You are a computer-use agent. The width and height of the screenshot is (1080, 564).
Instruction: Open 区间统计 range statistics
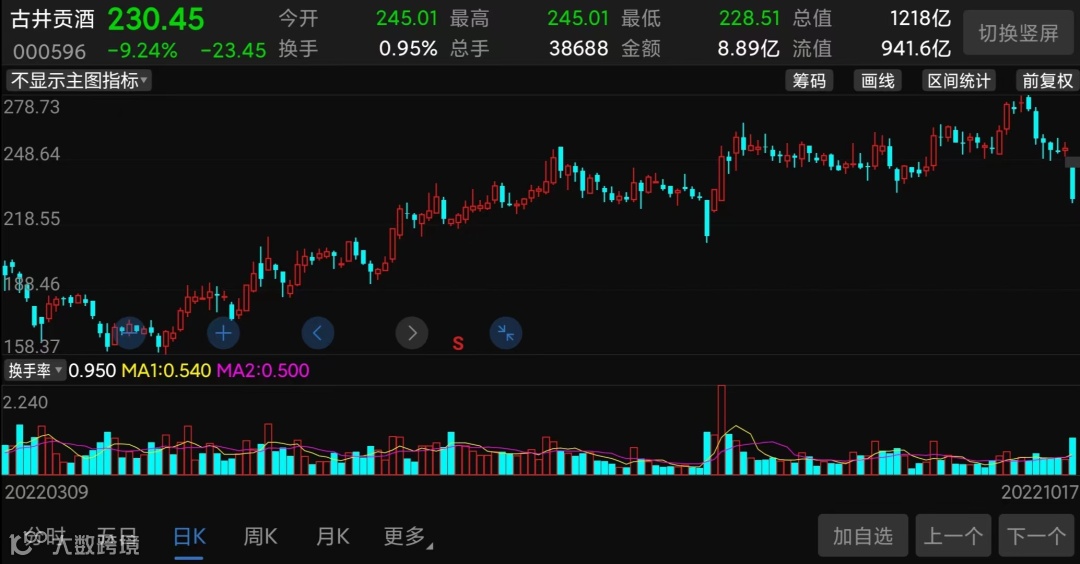pyautogui.click(x=959, y=81)
